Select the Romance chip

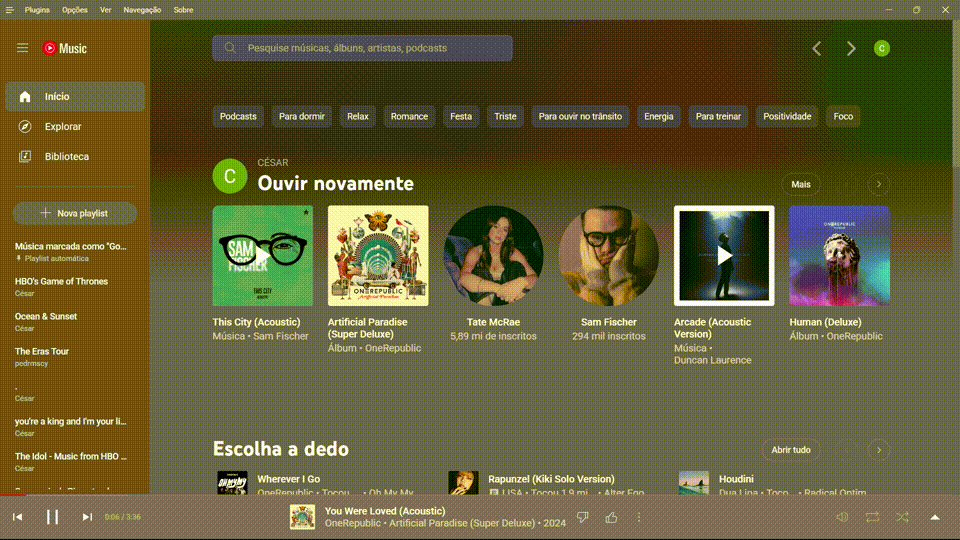click(410, 116)
